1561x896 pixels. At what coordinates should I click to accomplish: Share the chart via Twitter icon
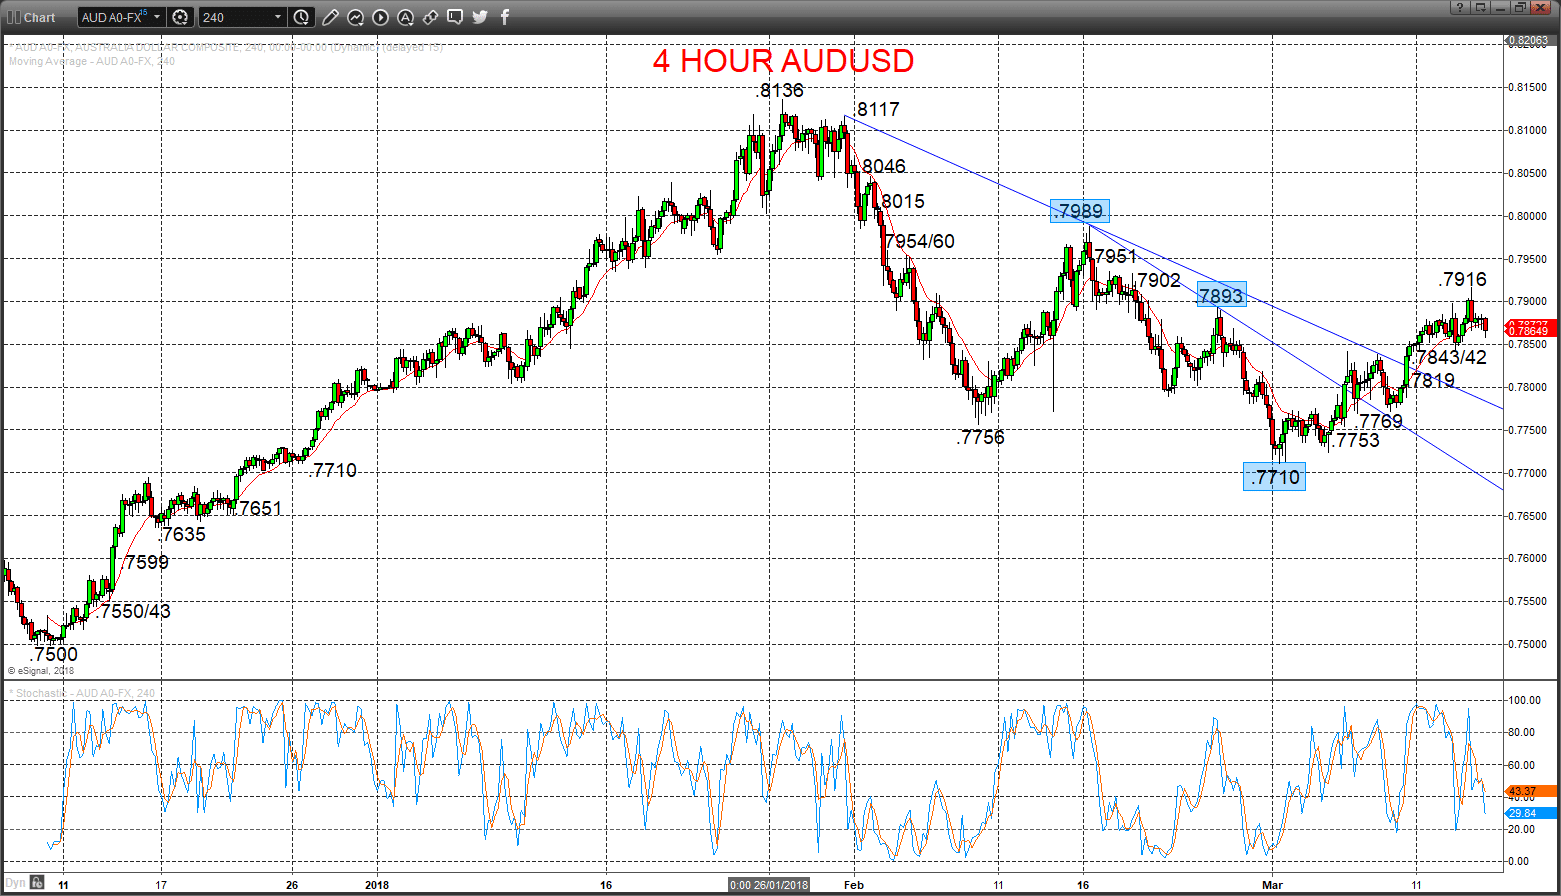coord(480,17)
